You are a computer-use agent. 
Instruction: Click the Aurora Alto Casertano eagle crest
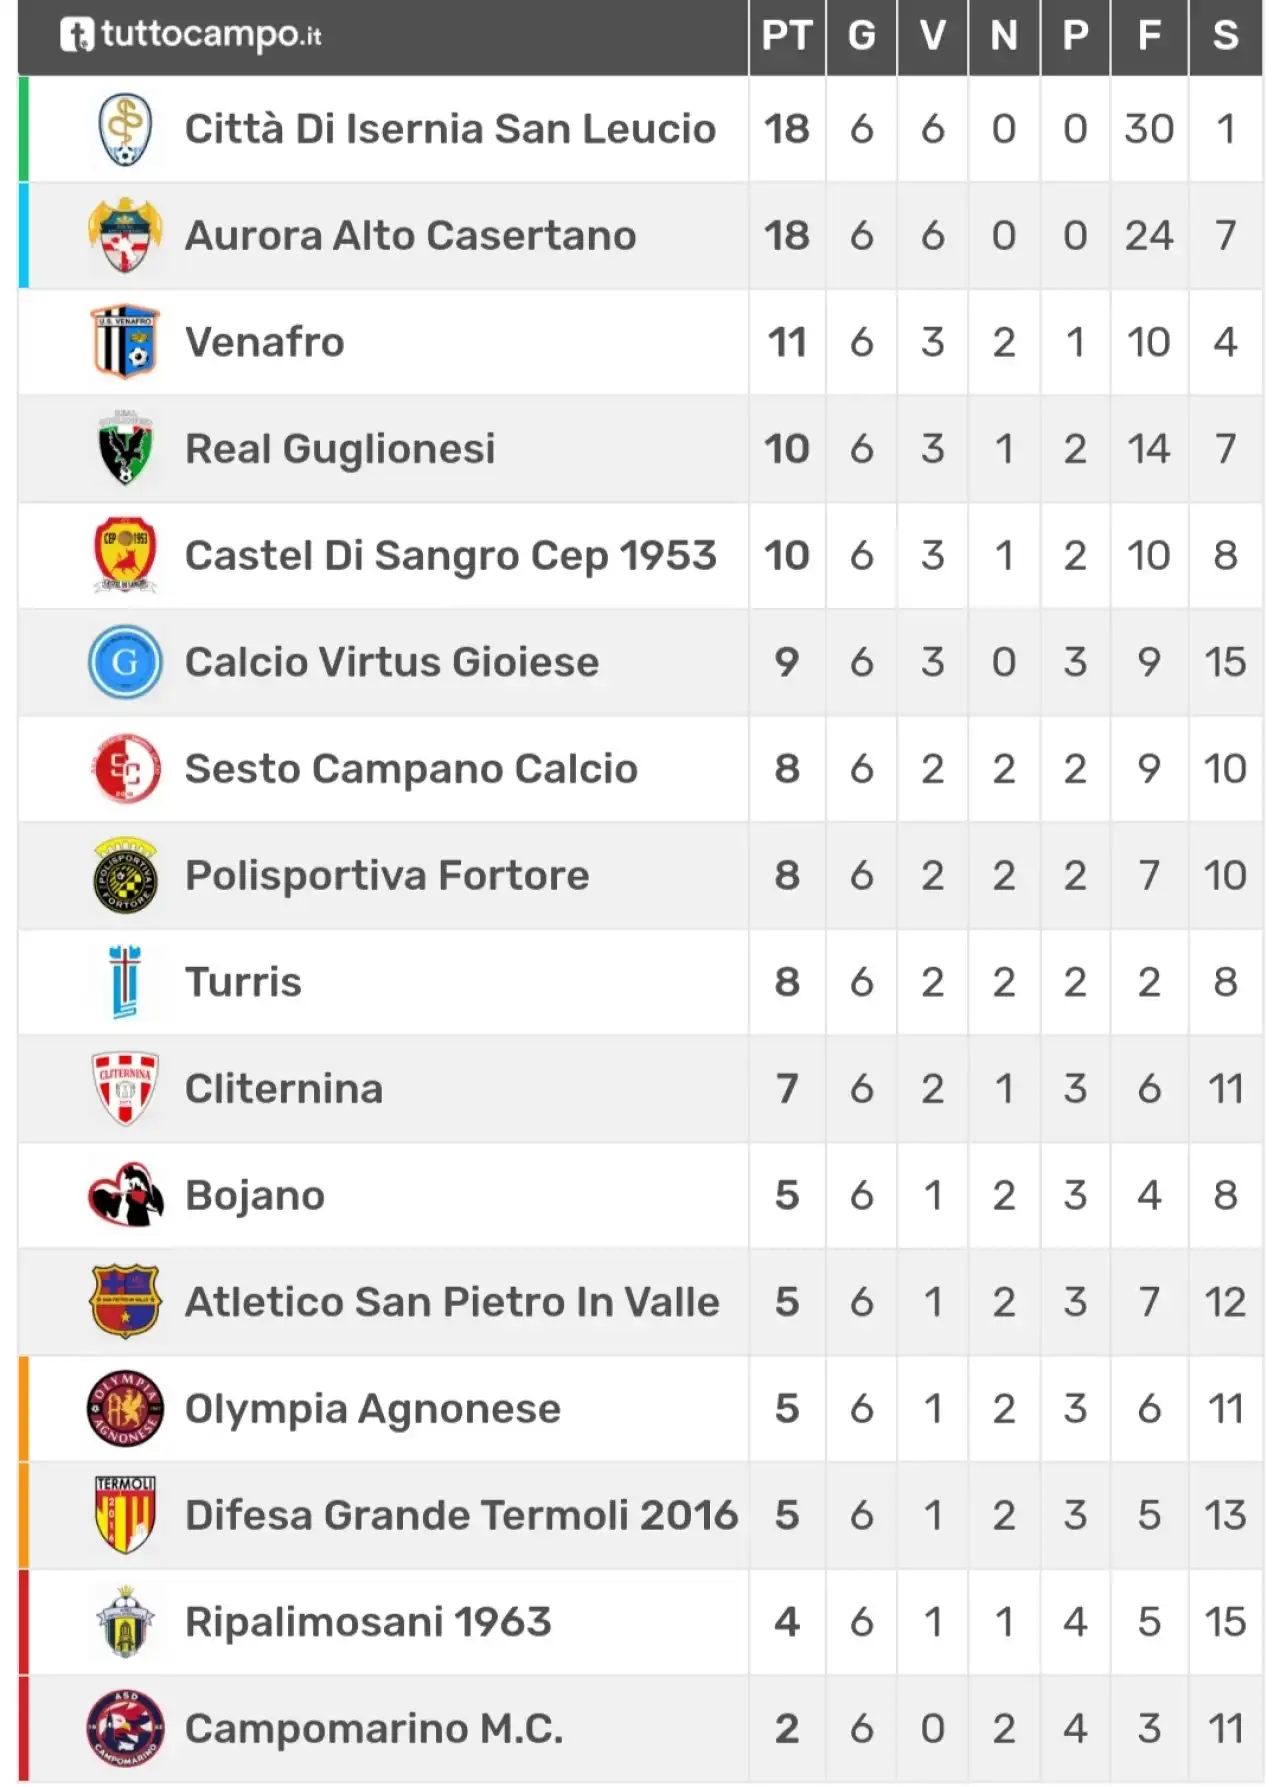coord(125,236)
